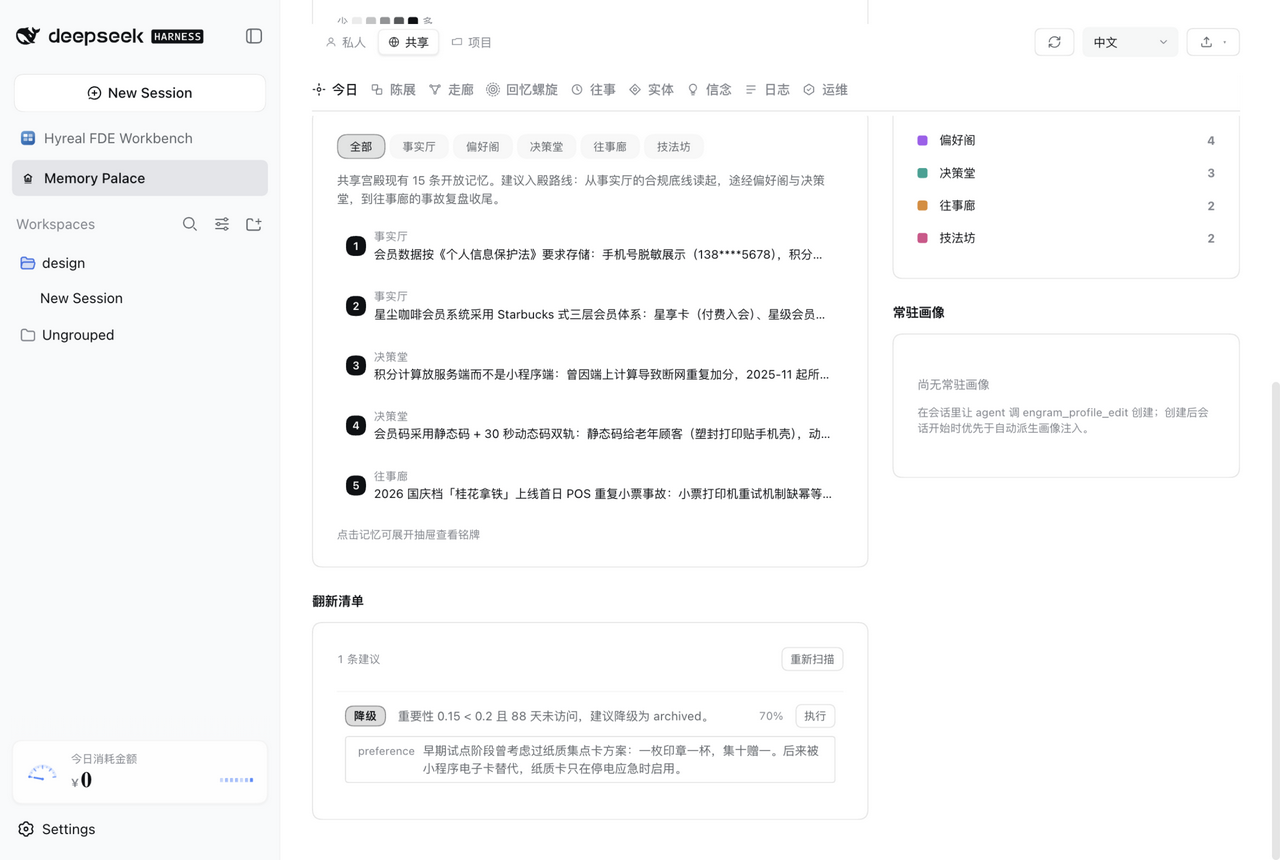Open memory item 1 about 个人信息保护法
Image resolution: width=1280 pixels, height=860 pixels.
[590, 246]
